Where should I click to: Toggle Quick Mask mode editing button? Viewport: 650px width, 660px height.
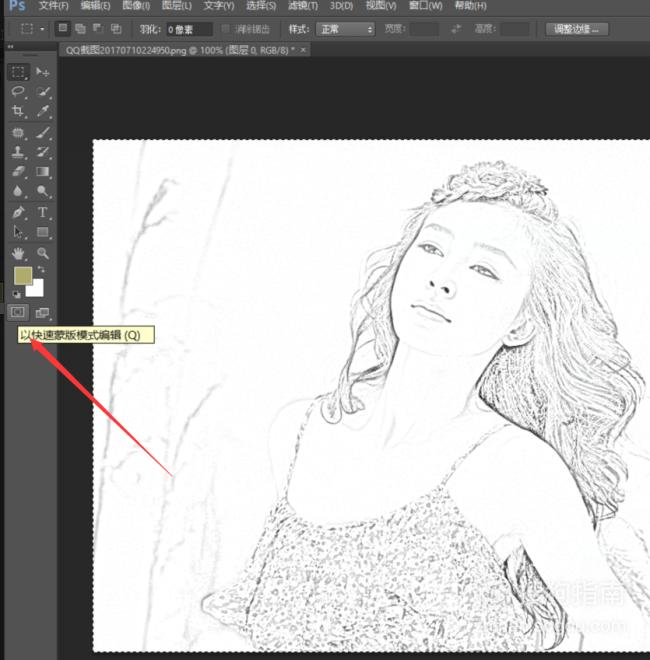pyautogui.click(x=18, y=312)
